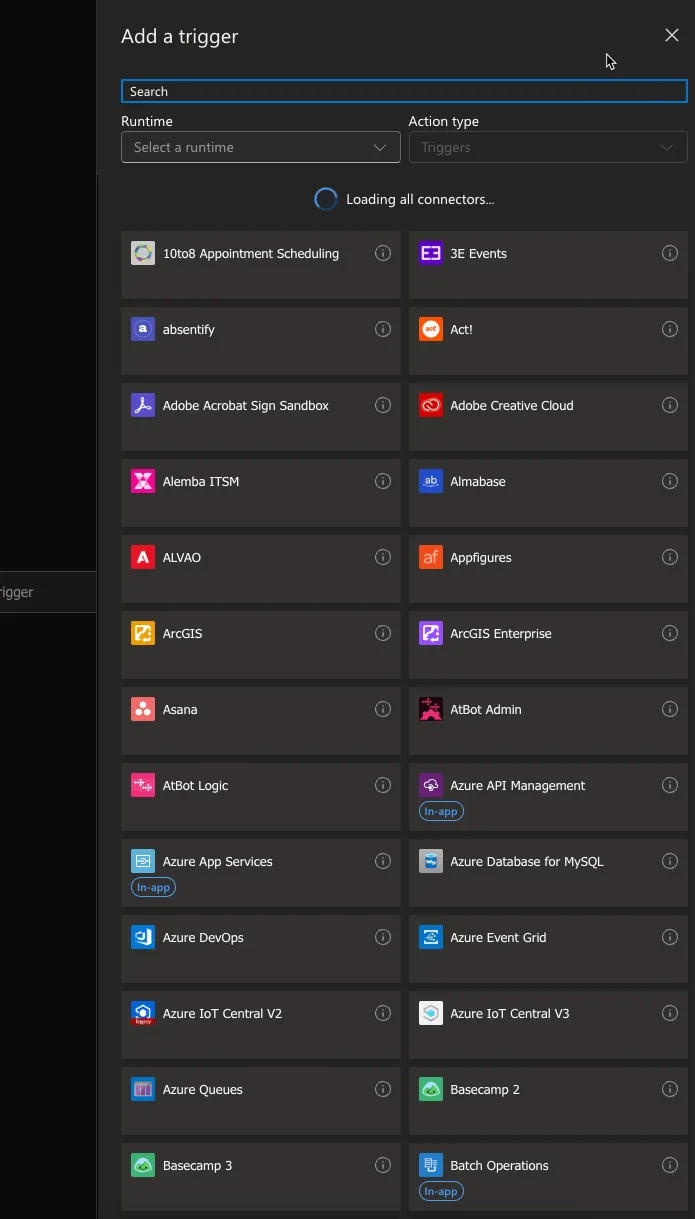The width and height of the screenshot is (695, 1219).
Task: Click the 'Azure Database for MySQL' label
Action: coord(527,862)
